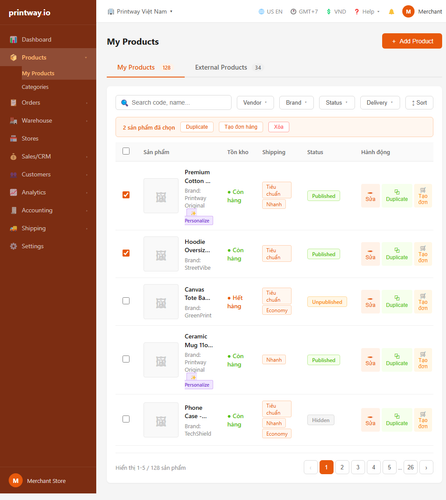Click the Sort button
The image size is (446, 500).
click(419, 103)
